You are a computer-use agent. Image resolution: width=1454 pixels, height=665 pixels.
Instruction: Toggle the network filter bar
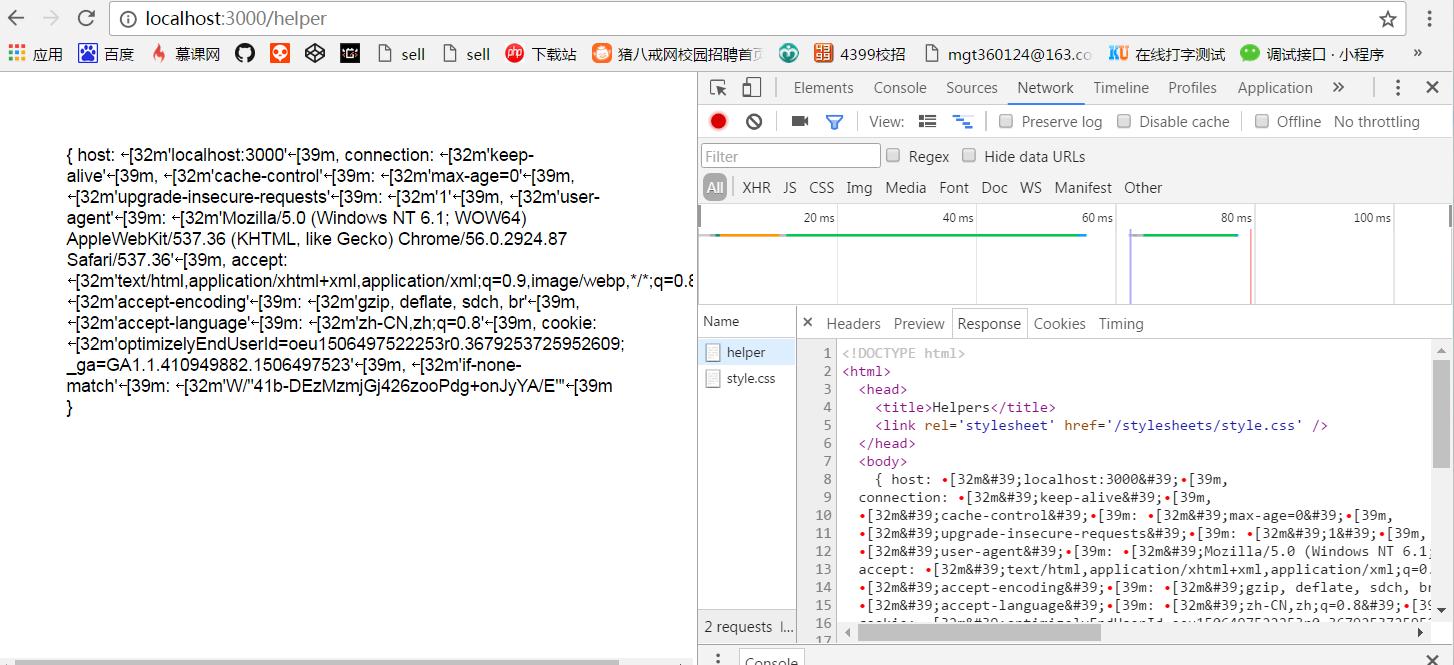tap(834, 121)
